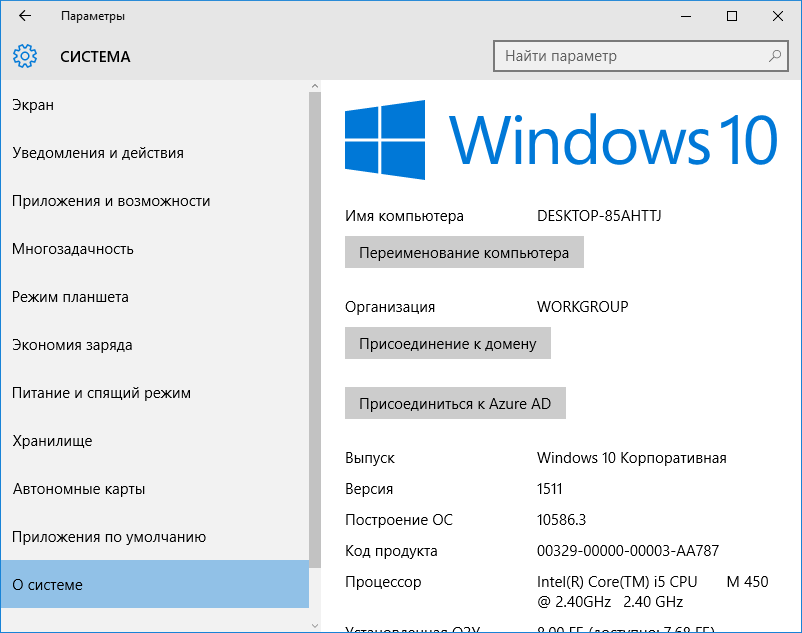Focus the Найти параметр search field
The width and height of the screenshot is (802, 633).
pos(640,56)
